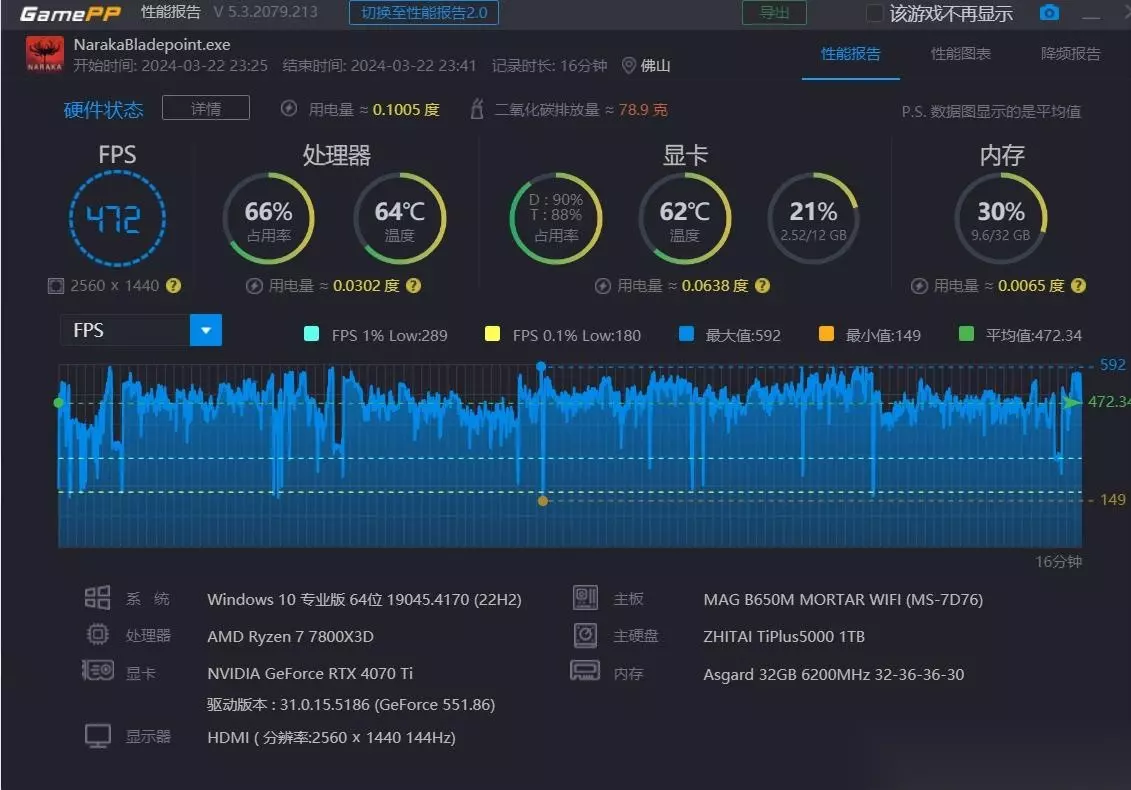1131x790 pixels.
Task: Switch to the 性能报告 tab
Action: (850, 54)
